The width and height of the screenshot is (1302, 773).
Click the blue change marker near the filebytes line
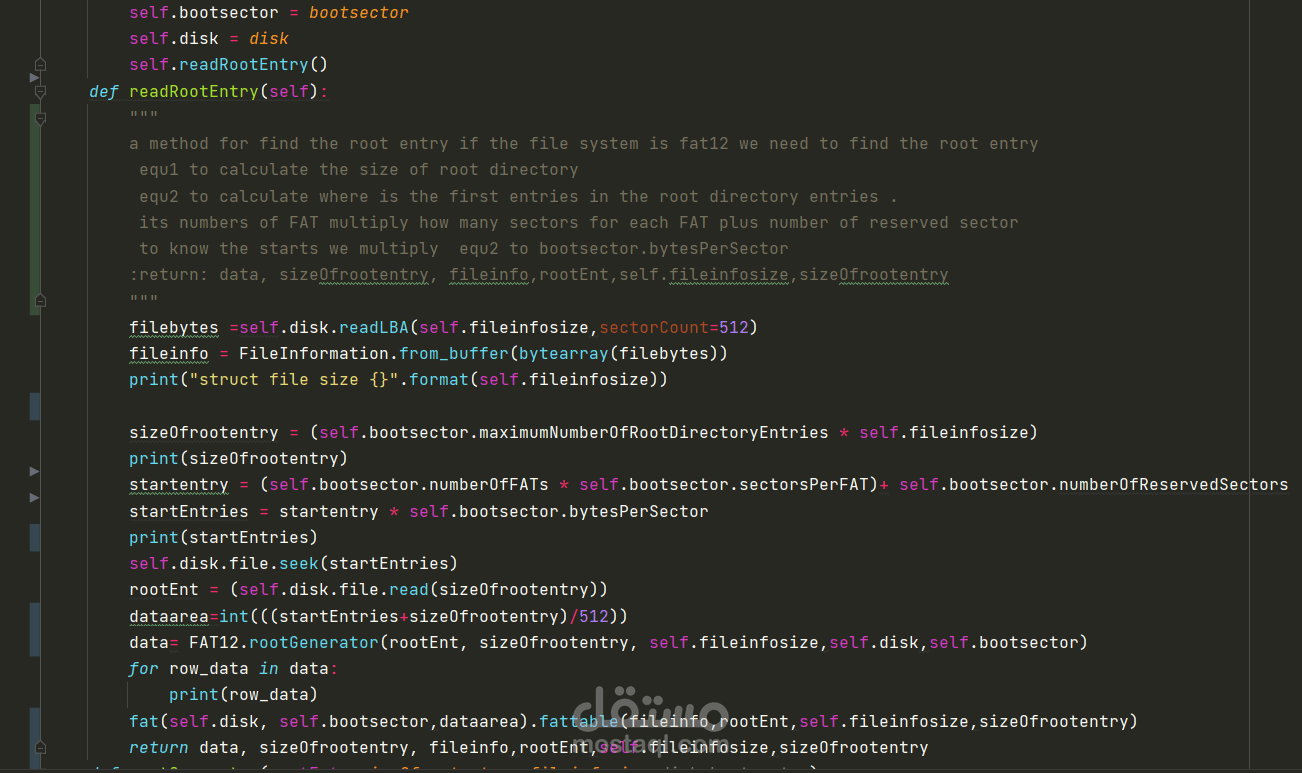[36, 406]
